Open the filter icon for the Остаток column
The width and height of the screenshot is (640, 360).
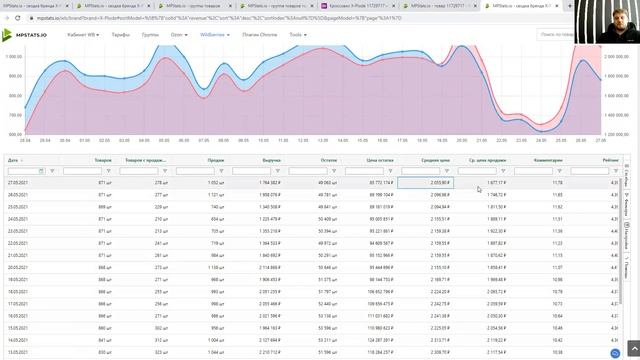click(x=334, y=171)
